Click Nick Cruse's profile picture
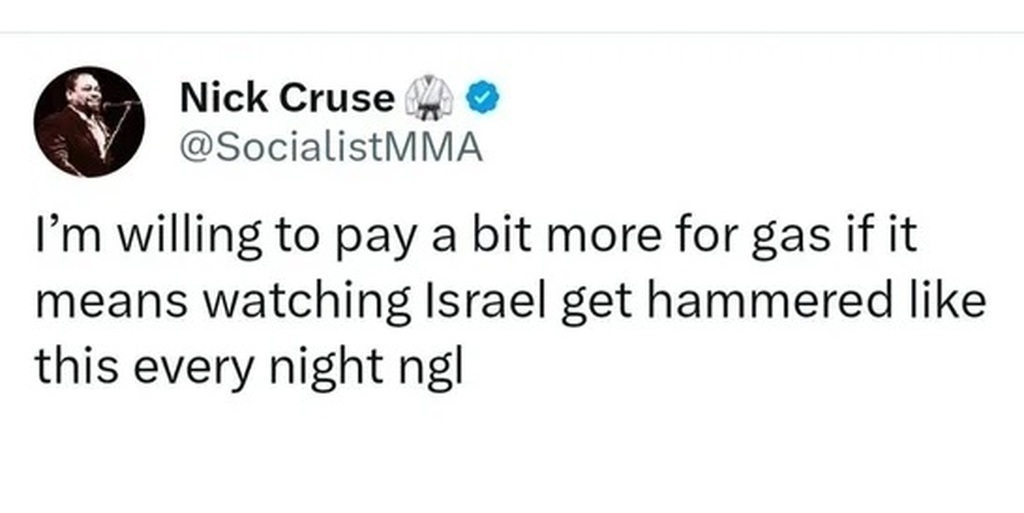This screenshot has height=513, width=1024. pos(90,123)
